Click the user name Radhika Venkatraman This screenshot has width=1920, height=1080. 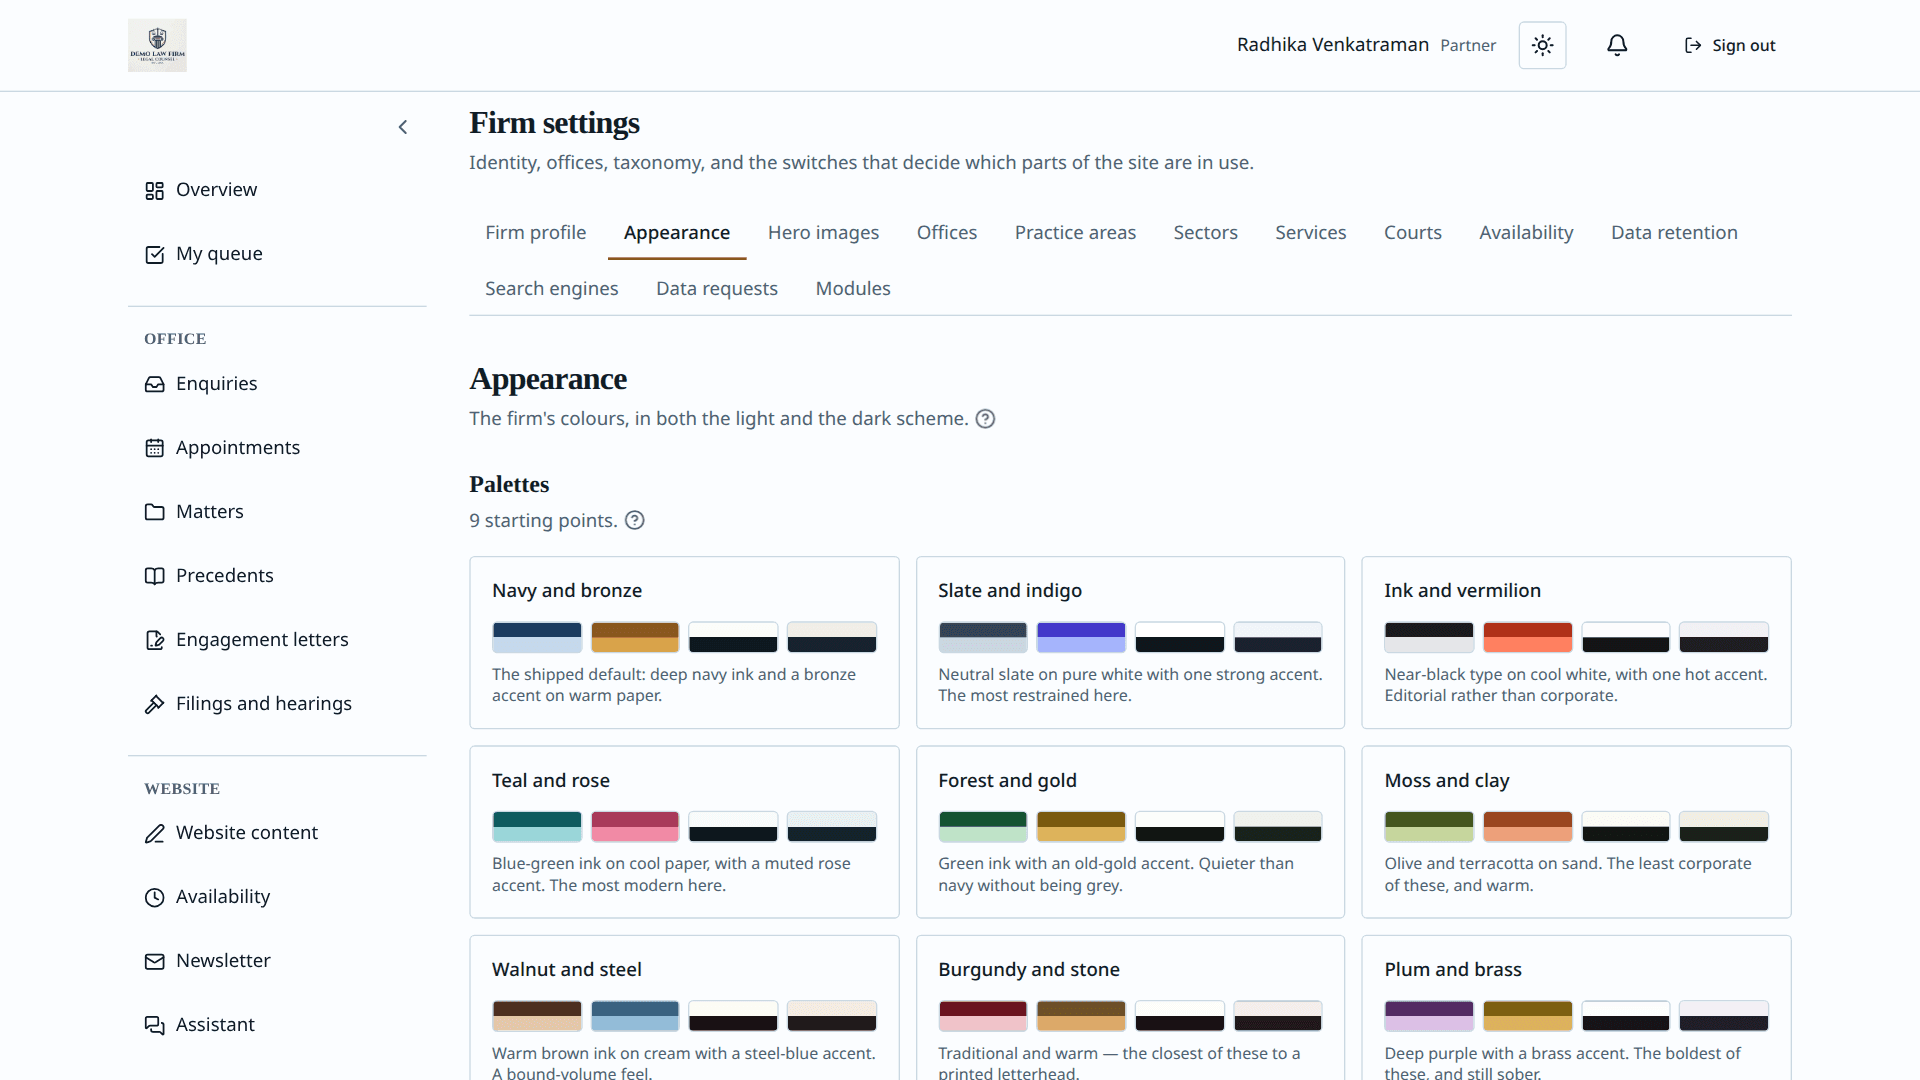[1332, 45]
